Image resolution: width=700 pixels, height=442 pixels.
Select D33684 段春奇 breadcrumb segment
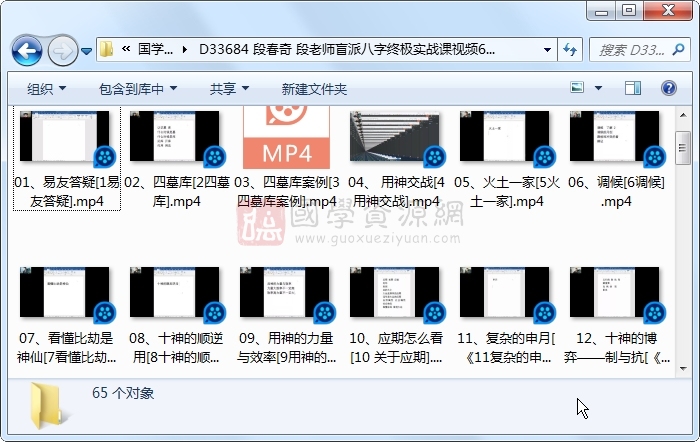[x=347, y=49]
